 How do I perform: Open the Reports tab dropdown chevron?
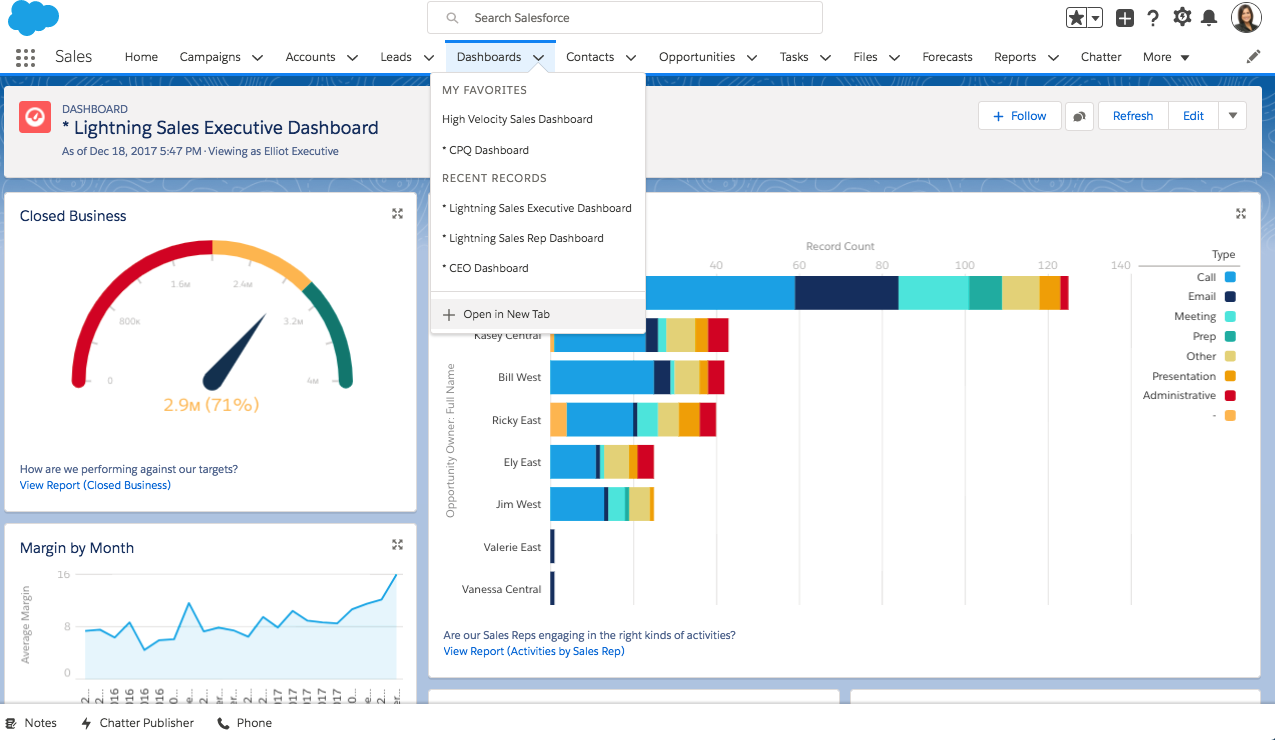click(1053, 58)
